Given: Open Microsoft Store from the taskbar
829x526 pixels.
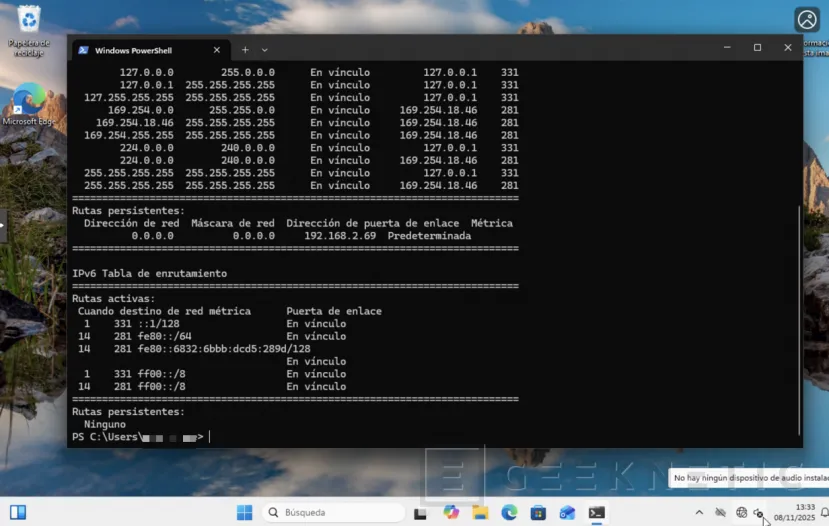Looking at the screenshot, I should pos(538,512).
